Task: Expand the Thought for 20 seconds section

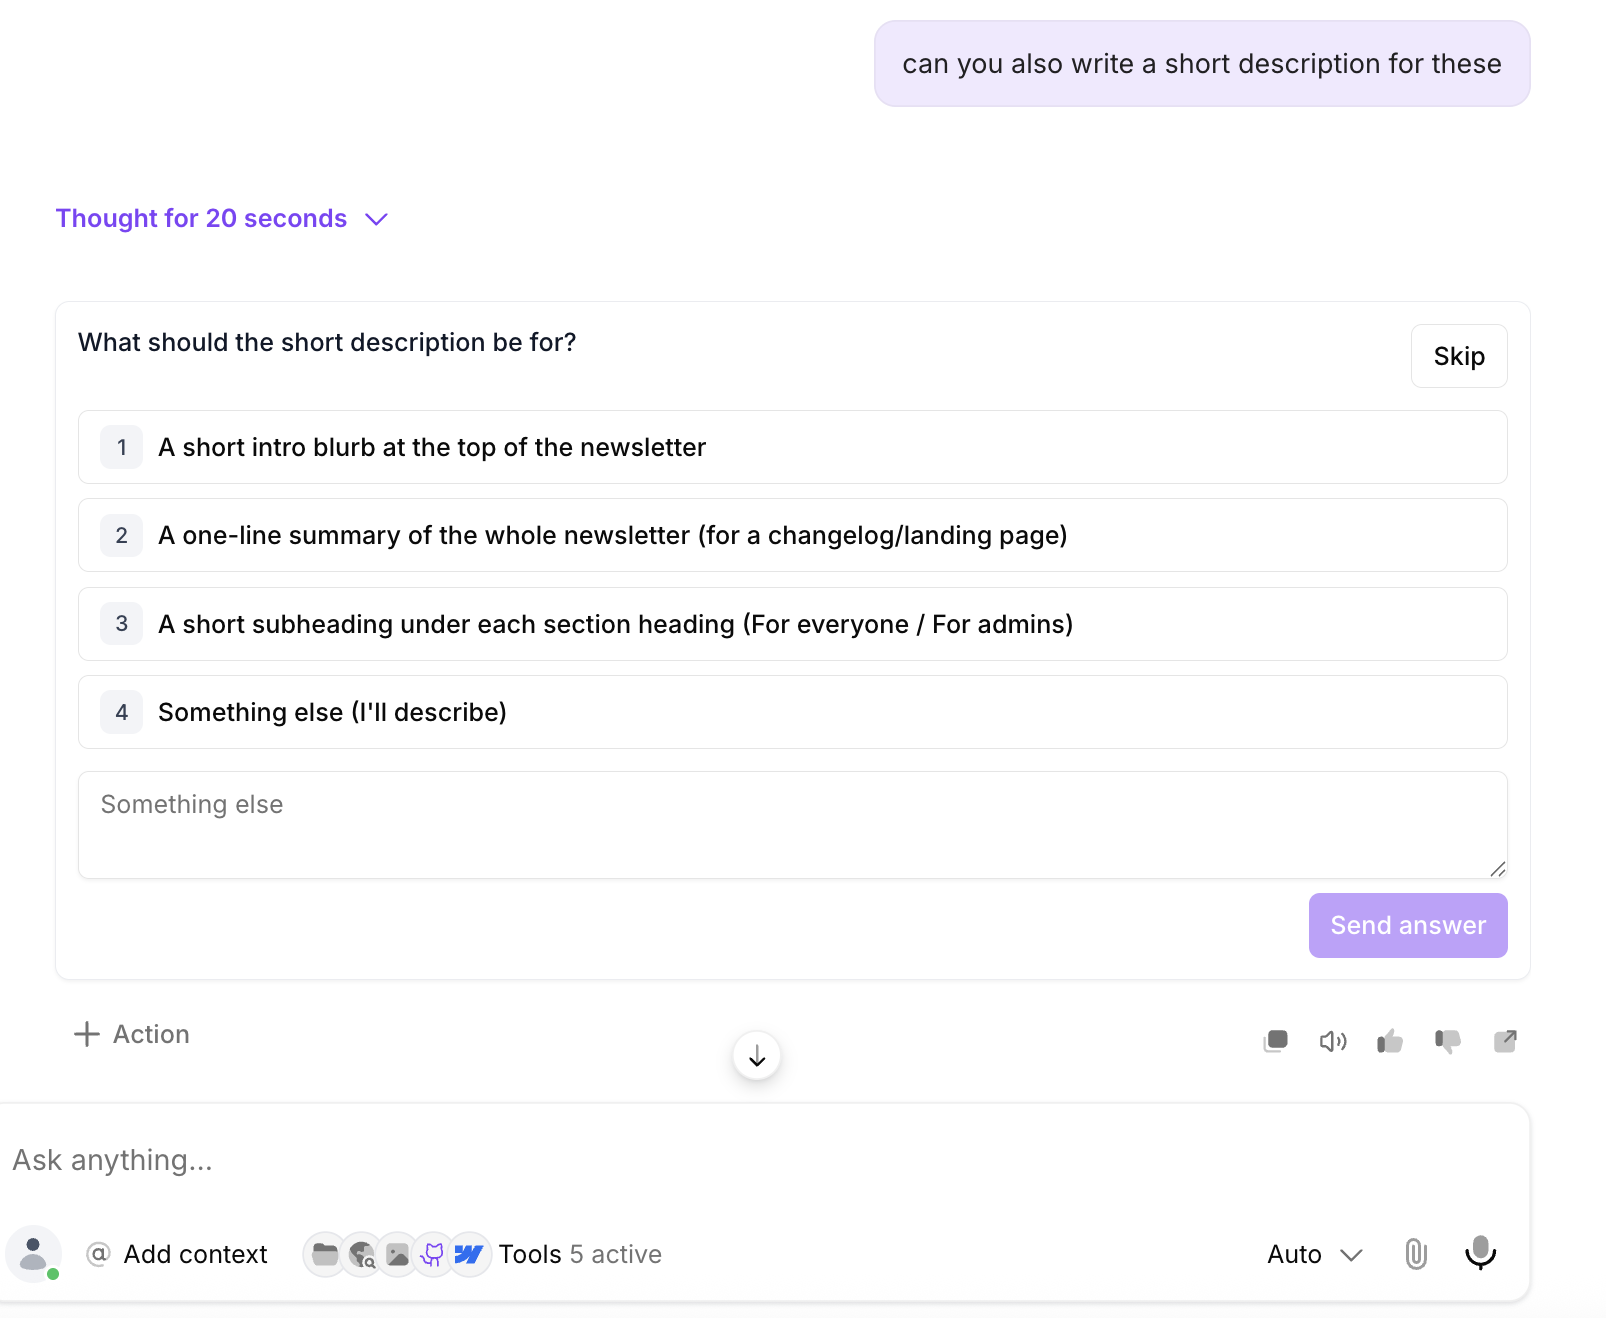Action: coord(222,218)
